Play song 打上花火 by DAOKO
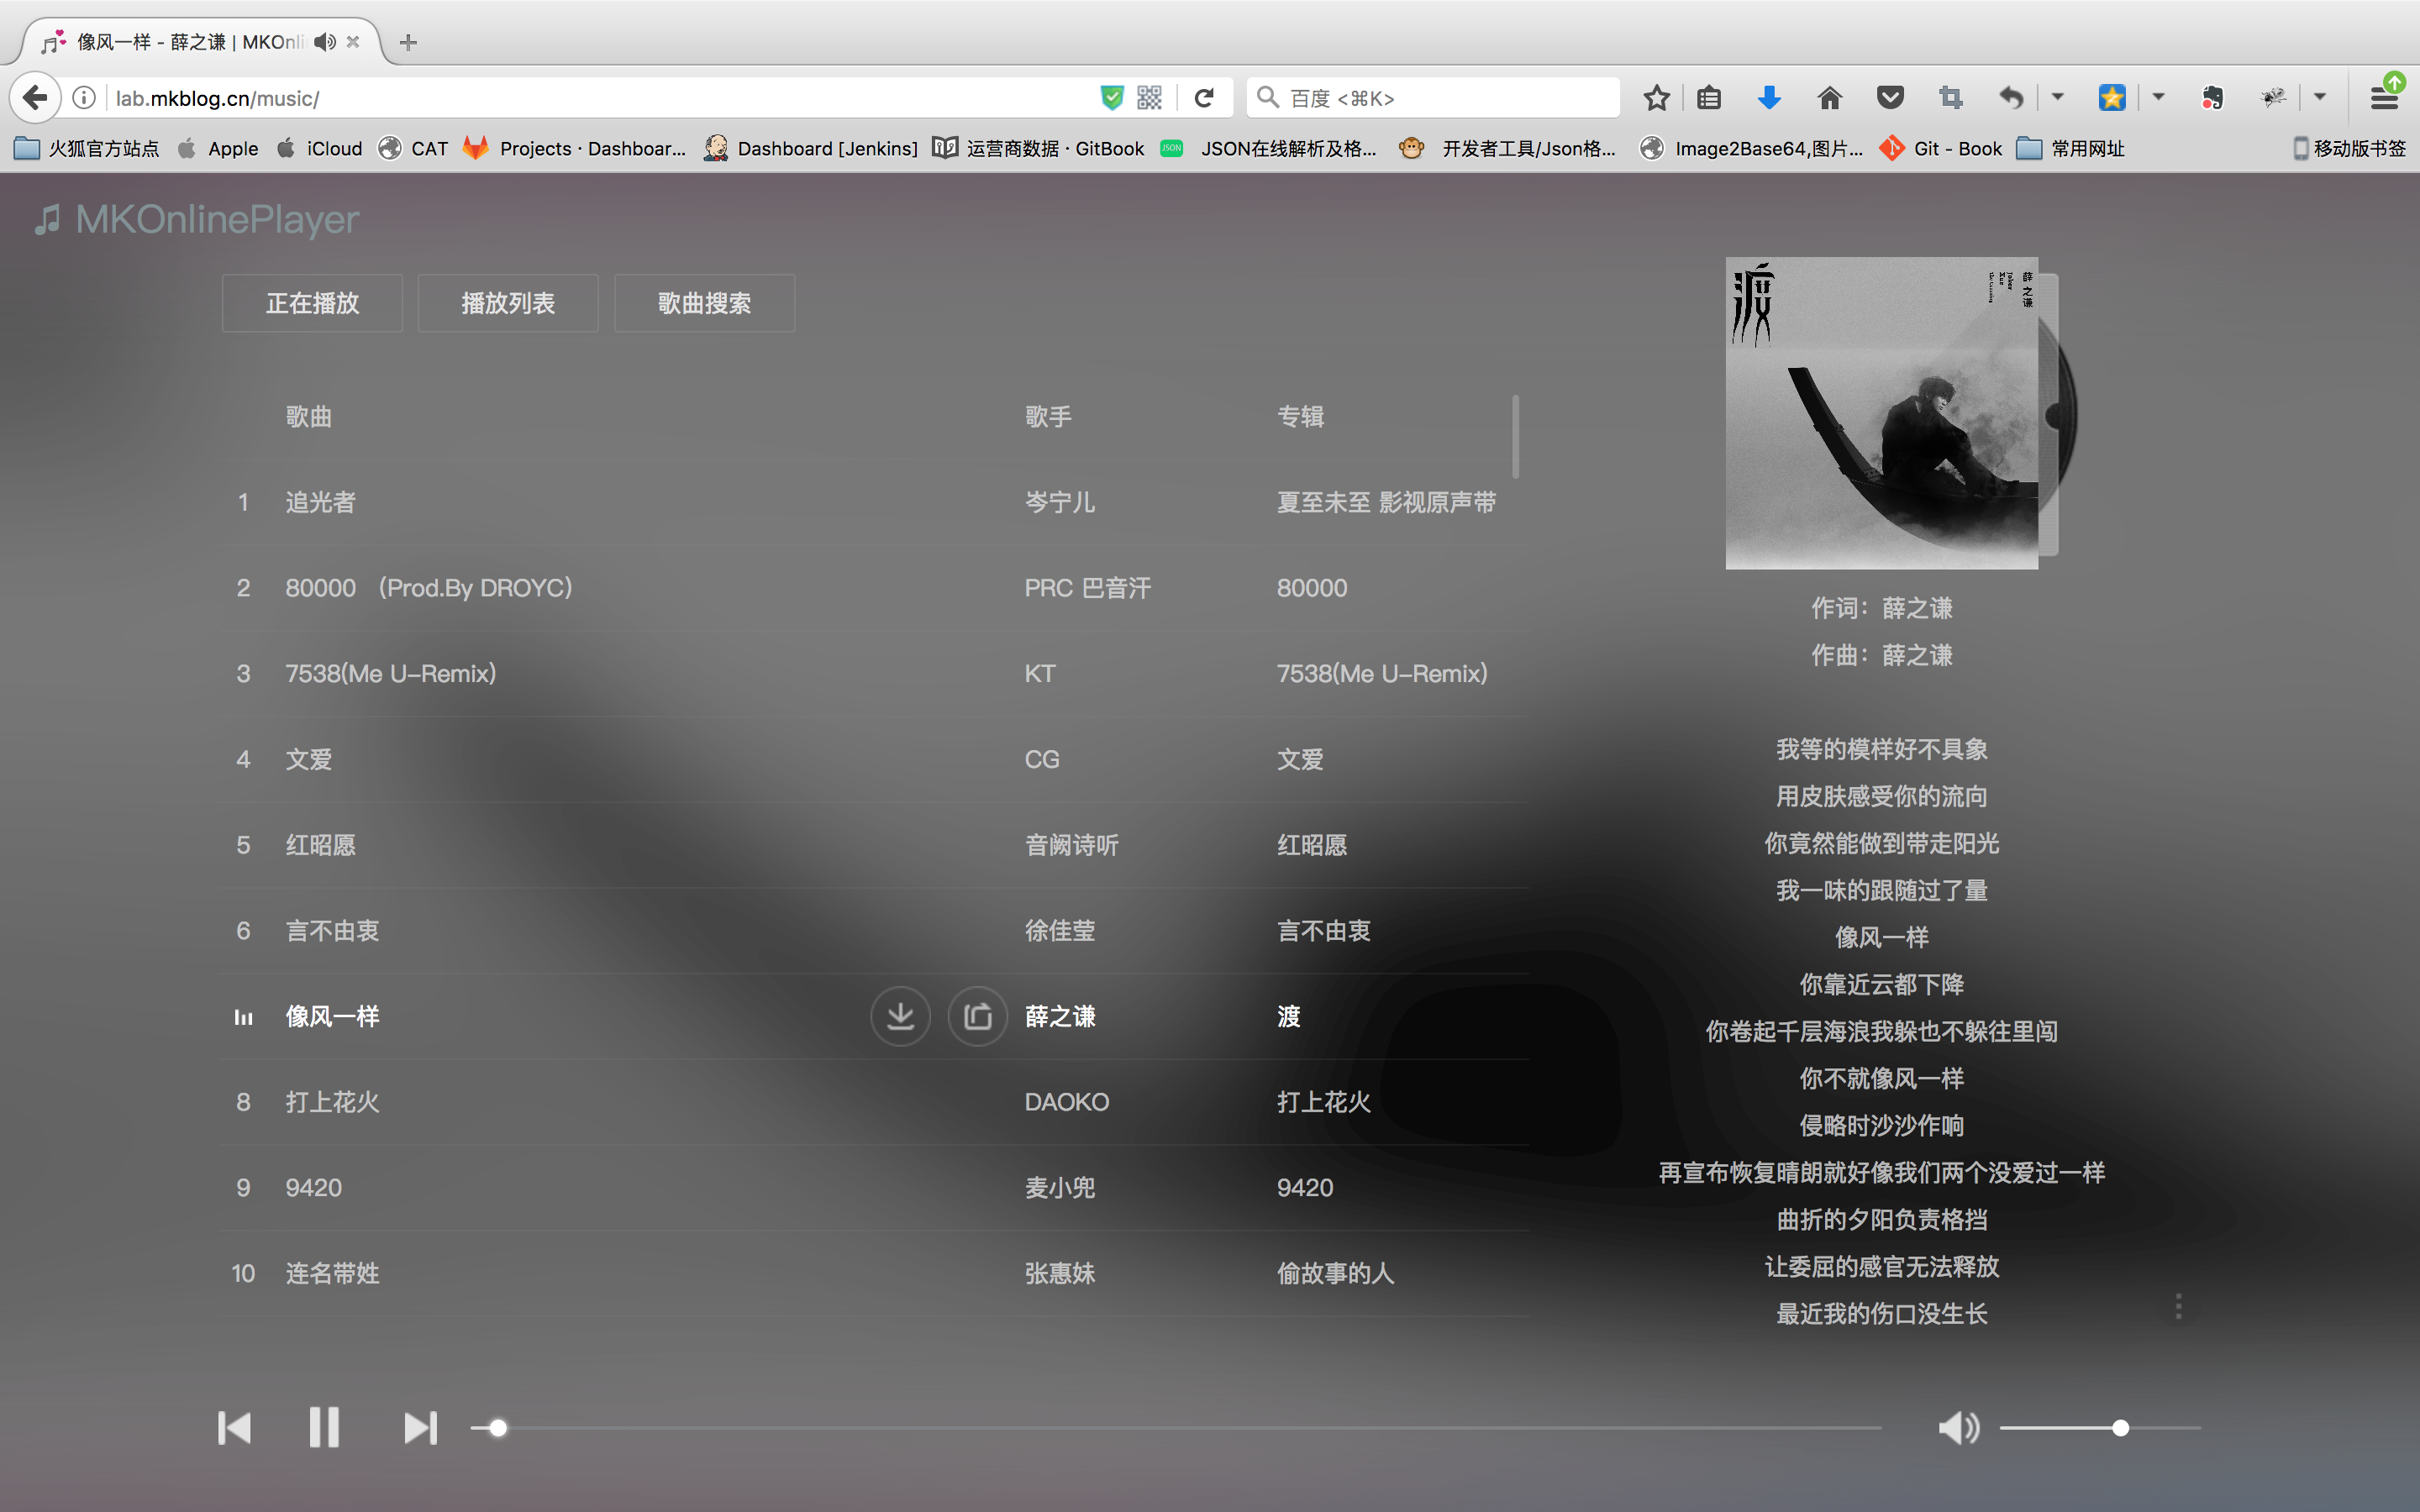This screenshot has width=2420, height=1512. [332, 1102]
